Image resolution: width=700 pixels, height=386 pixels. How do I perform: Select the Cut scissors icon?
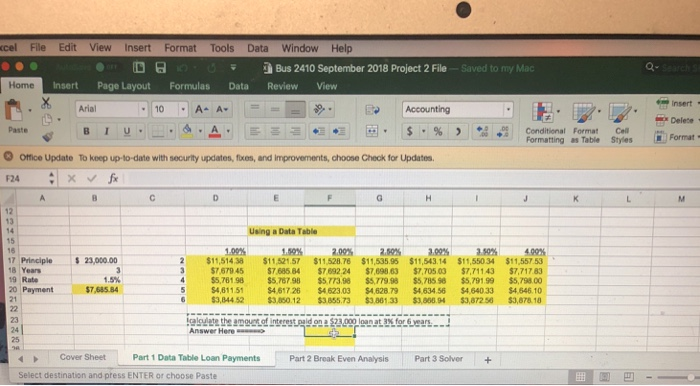[46, 103]
